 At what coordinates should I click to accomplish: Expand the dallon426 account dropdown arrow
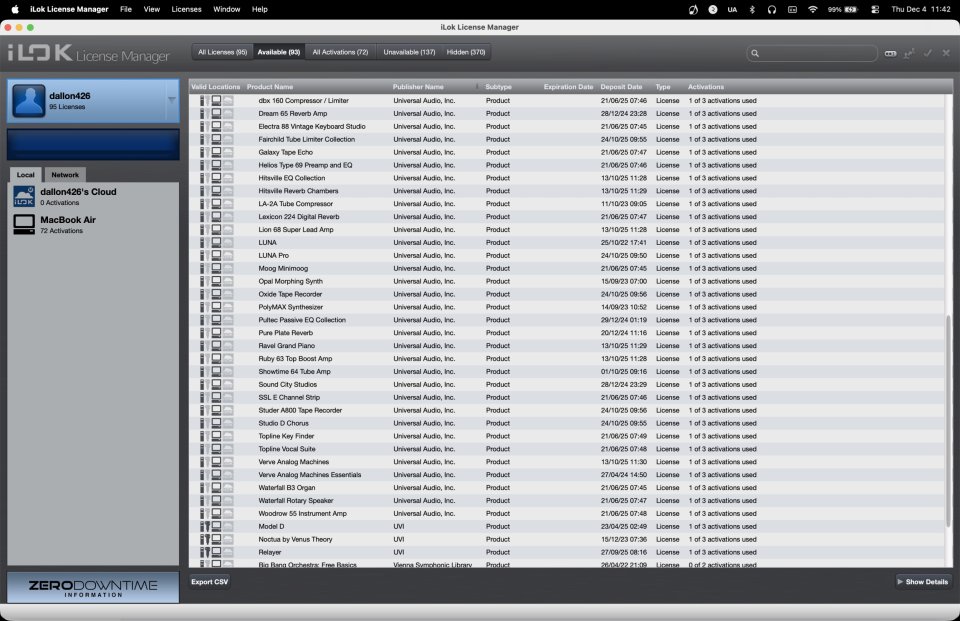coord(171,100)
